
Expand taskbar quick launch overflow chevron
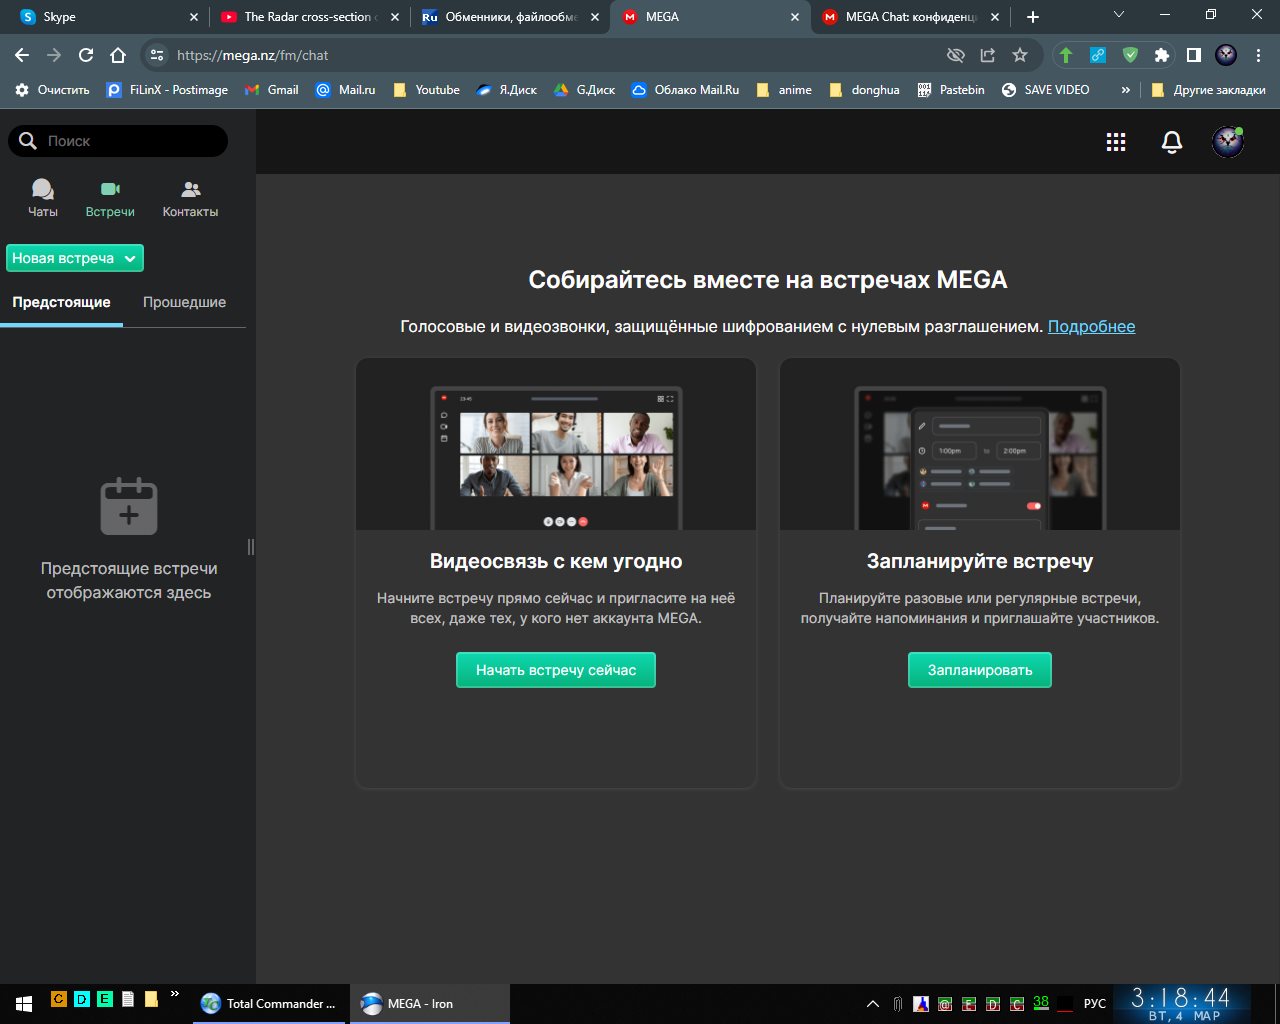pos(175,994)
